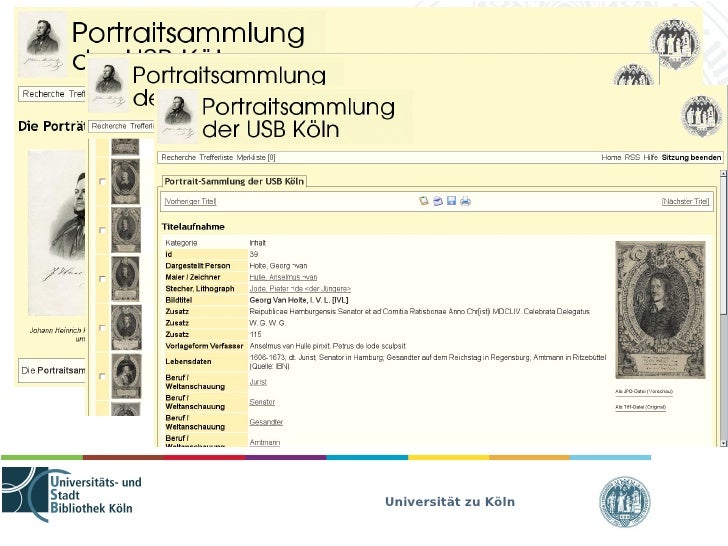Open the Senator profession link
This screenshot has height=546, width=728.
pyautogui.click(x=262, y=402)
